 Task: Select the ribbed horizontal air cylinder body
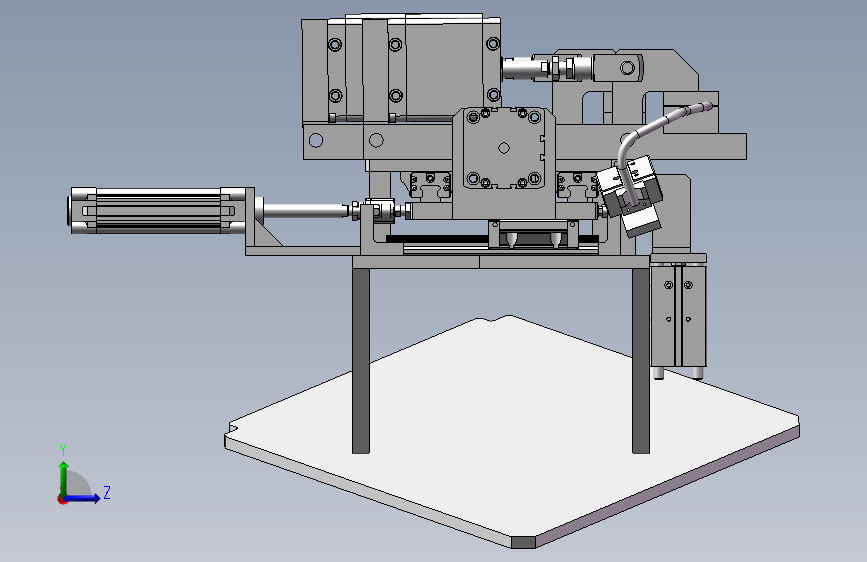tap(158, 210)
